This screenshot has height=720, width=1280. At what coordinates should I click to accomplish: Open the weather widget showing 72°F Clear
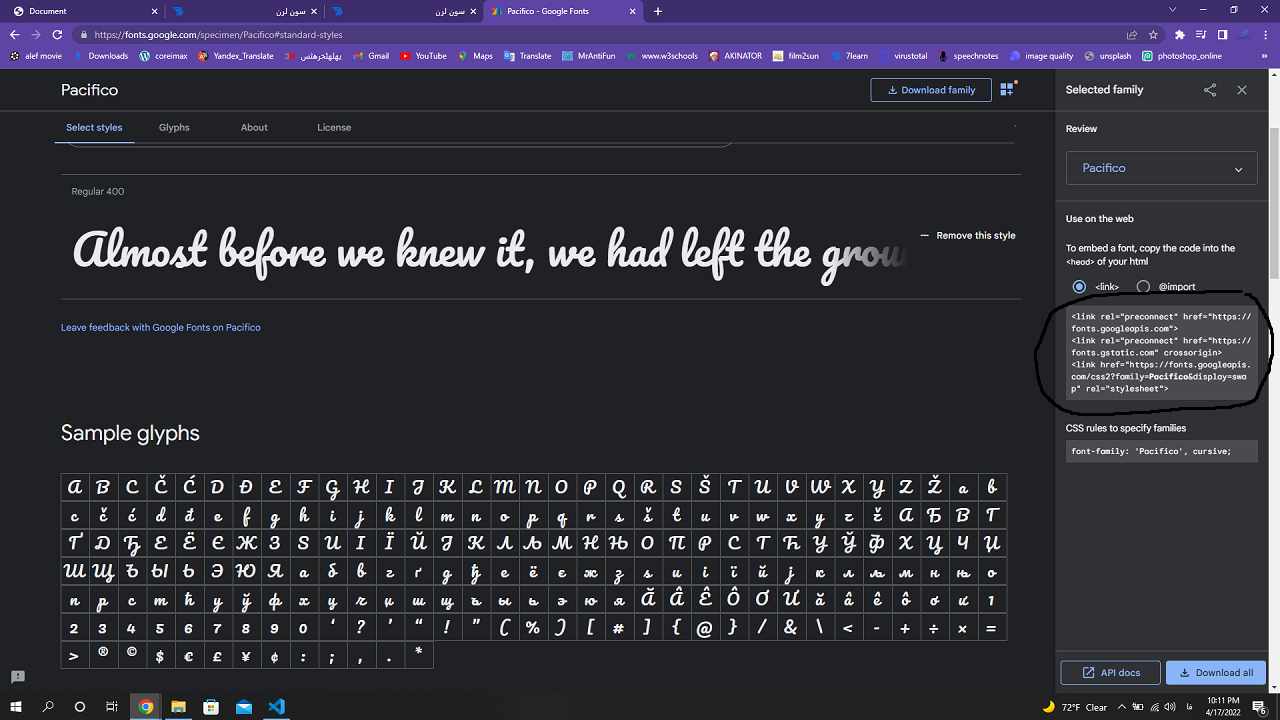click(1075, 707)
